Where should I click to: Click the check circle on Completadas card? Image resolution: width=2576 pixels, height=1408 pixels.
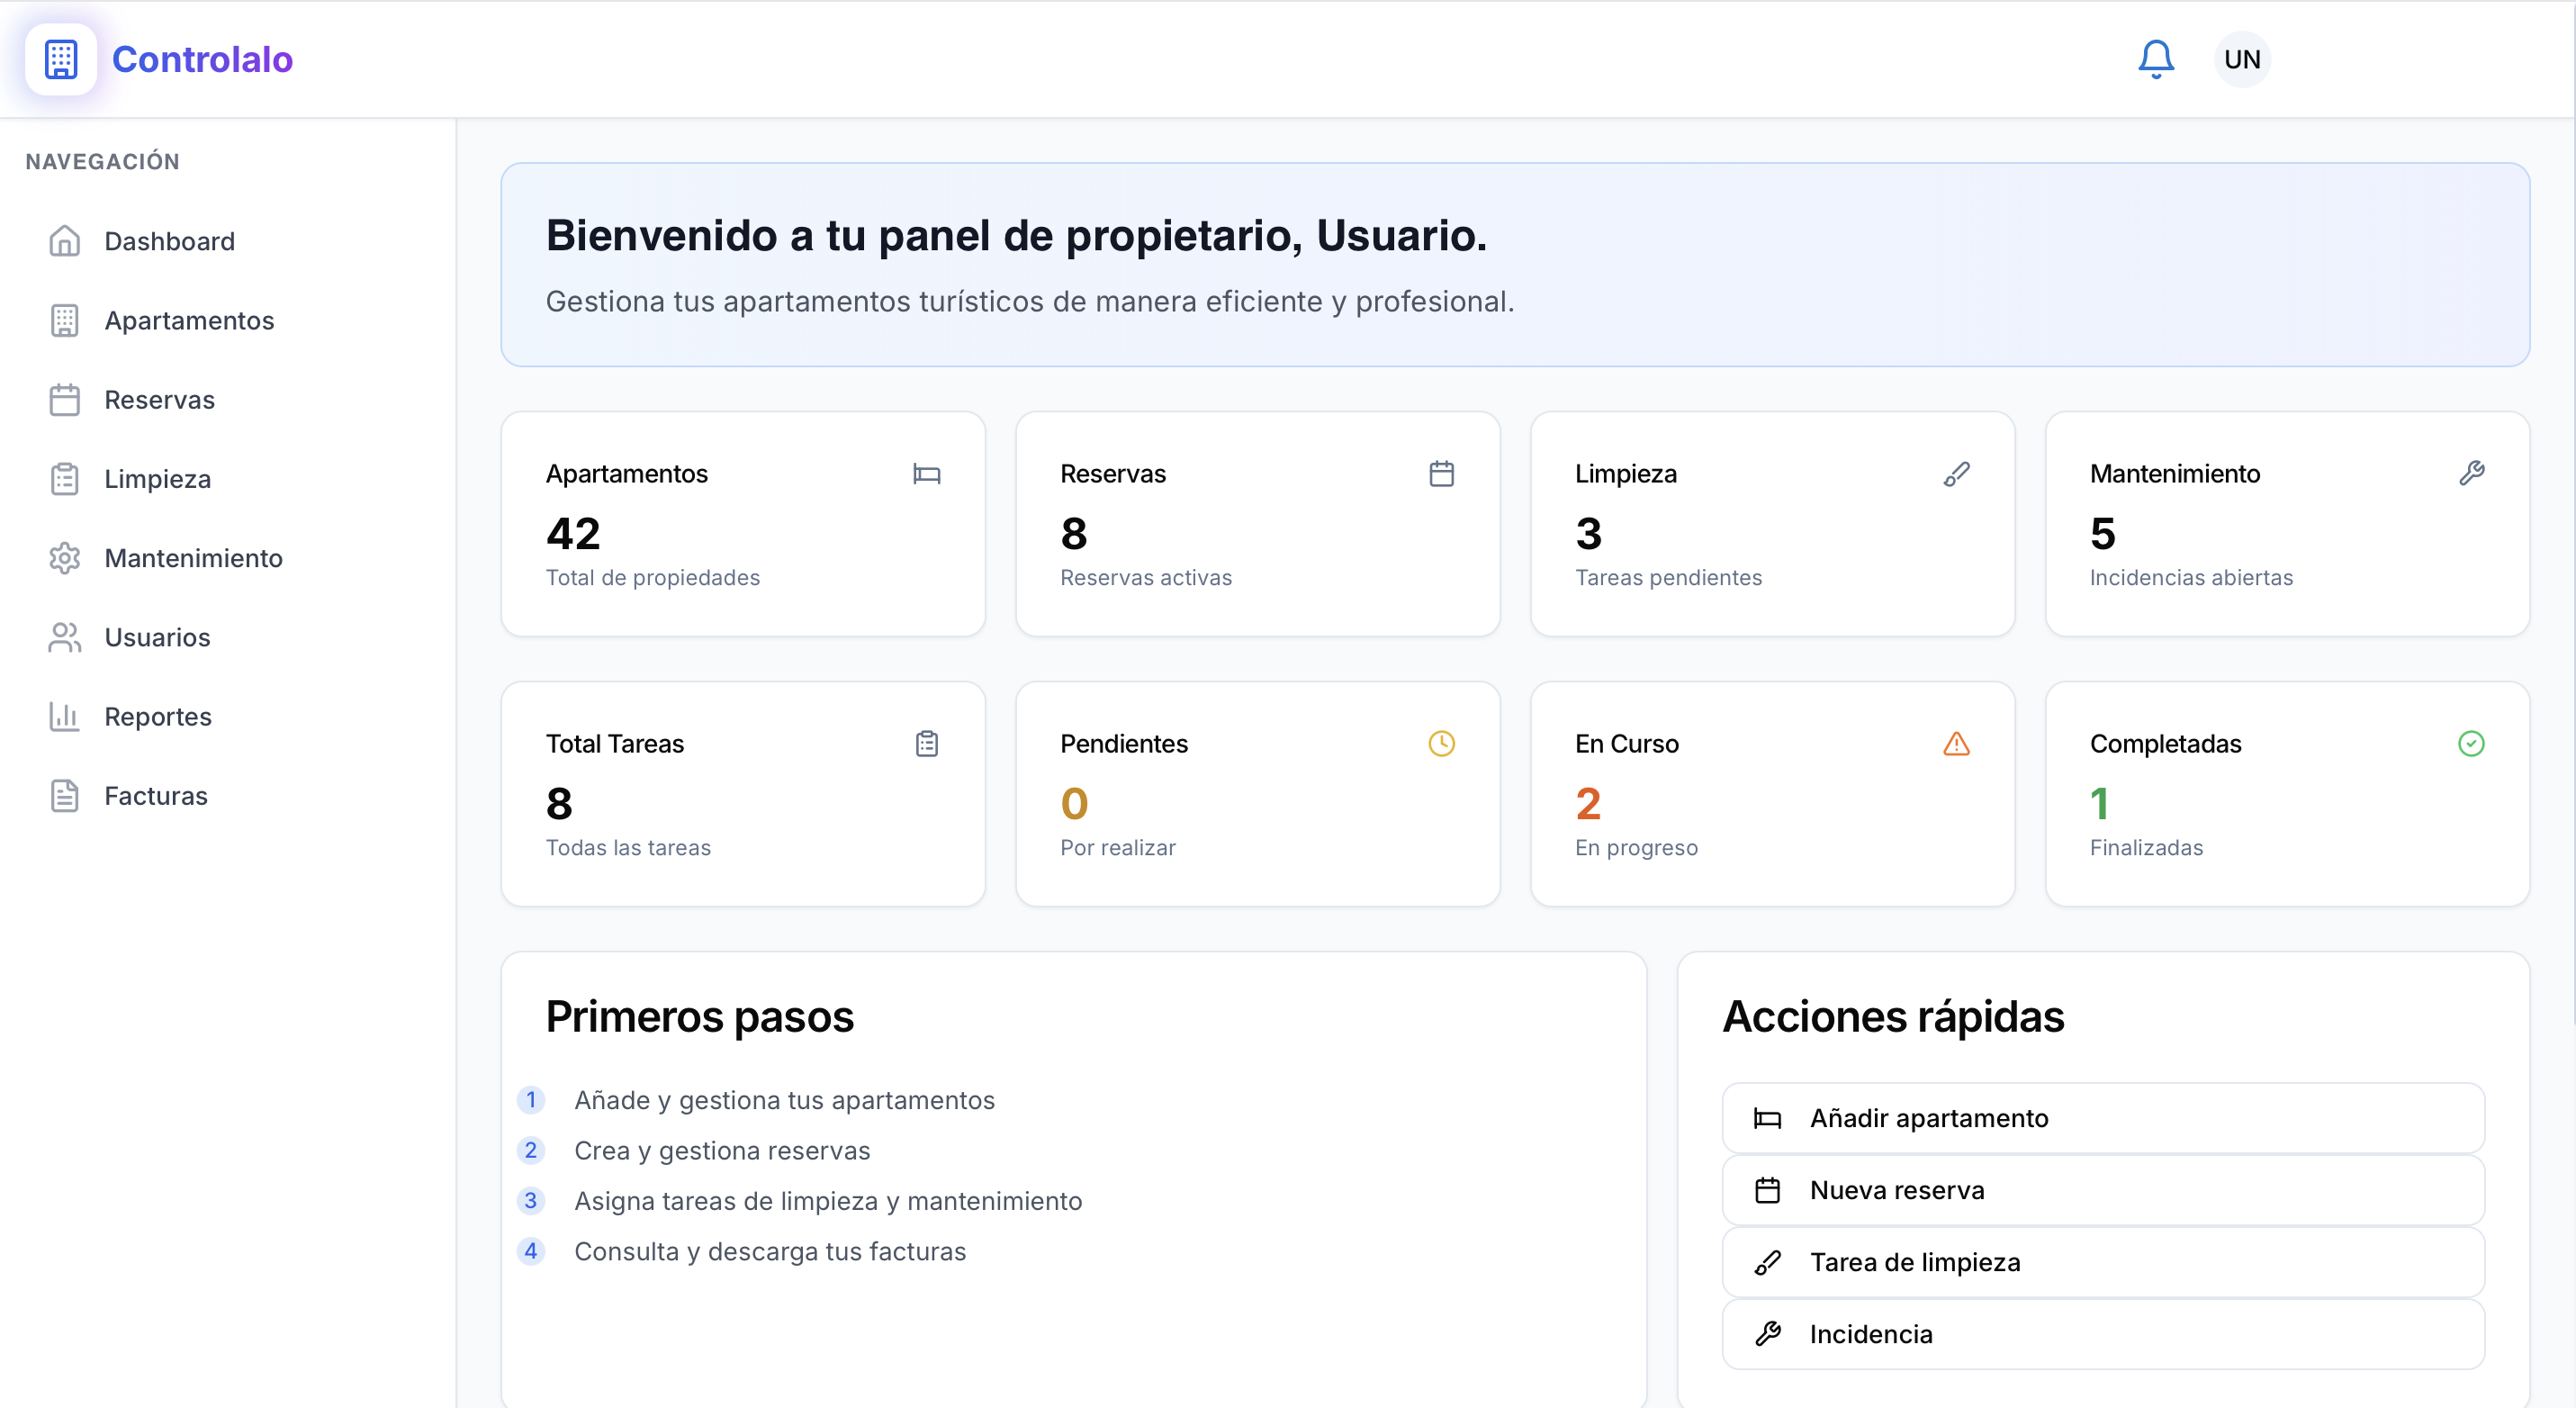pos(2472,744)
